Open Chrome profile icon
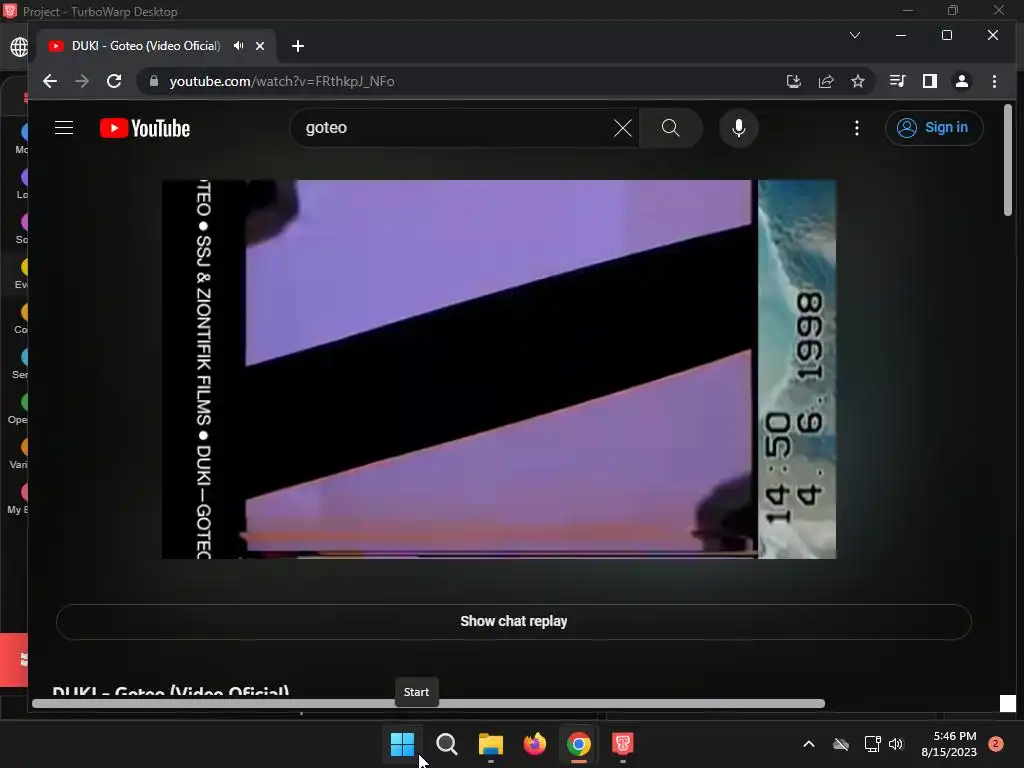Viewport: 1024px width, 768px height. [x=962, y=81]
